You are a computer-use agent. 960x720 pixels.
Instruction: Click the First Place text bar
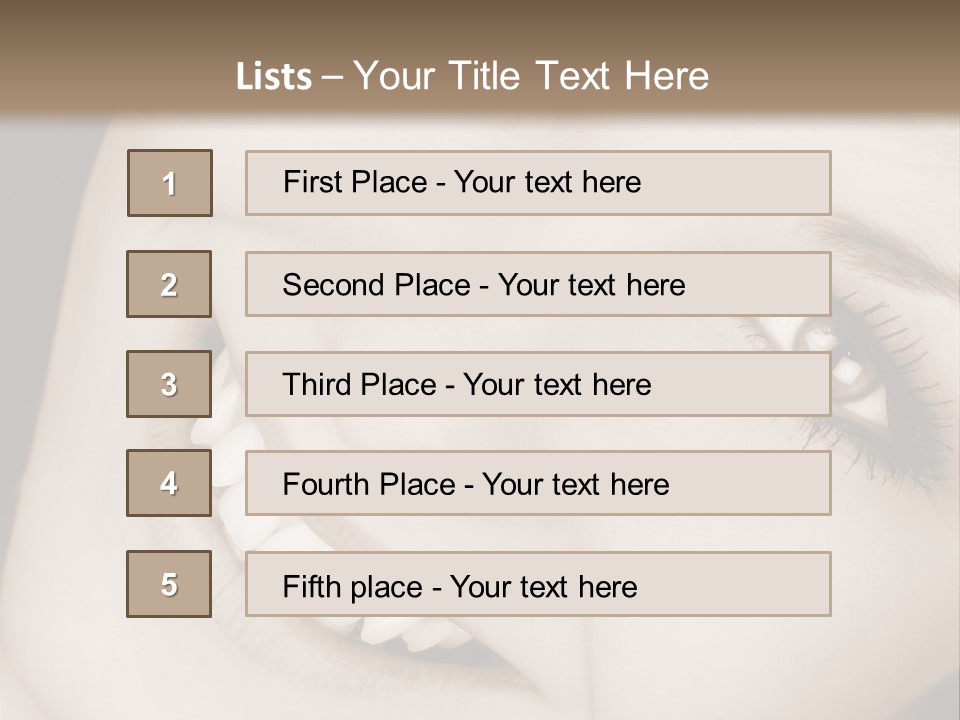click(538, 183)
